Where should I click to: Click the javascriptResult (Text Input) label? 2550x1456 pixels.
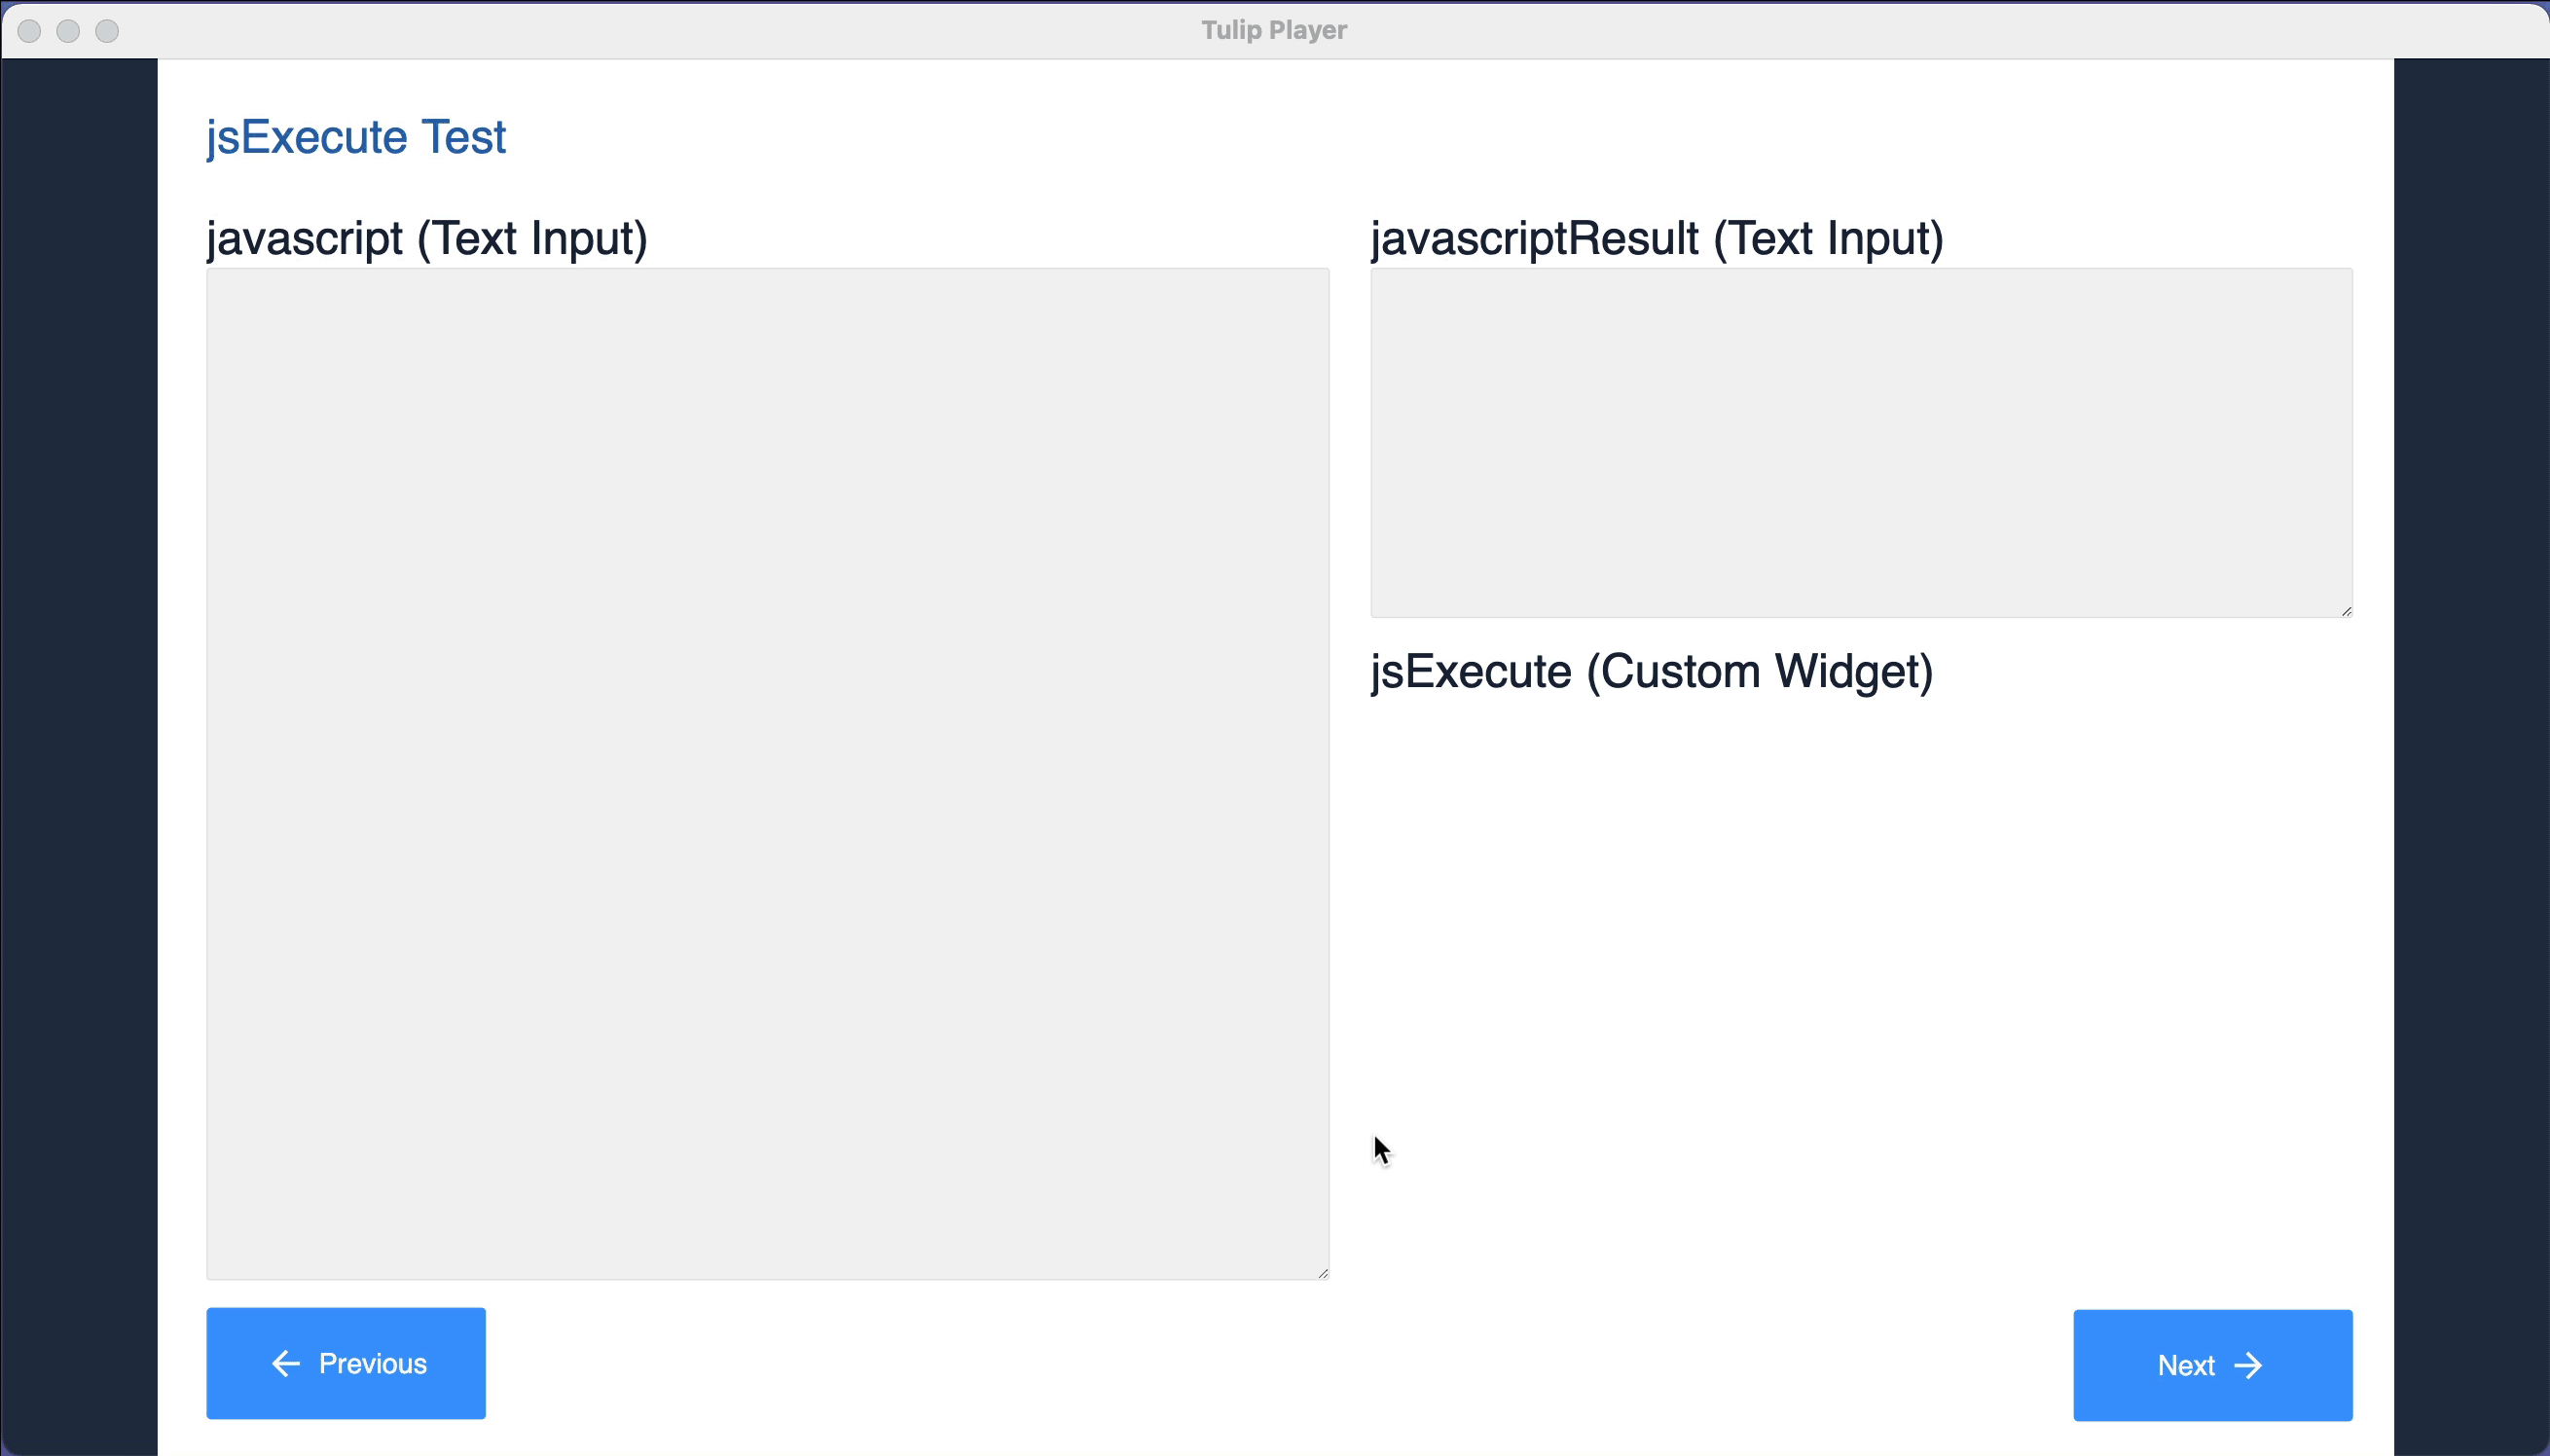click(1657, 239)
